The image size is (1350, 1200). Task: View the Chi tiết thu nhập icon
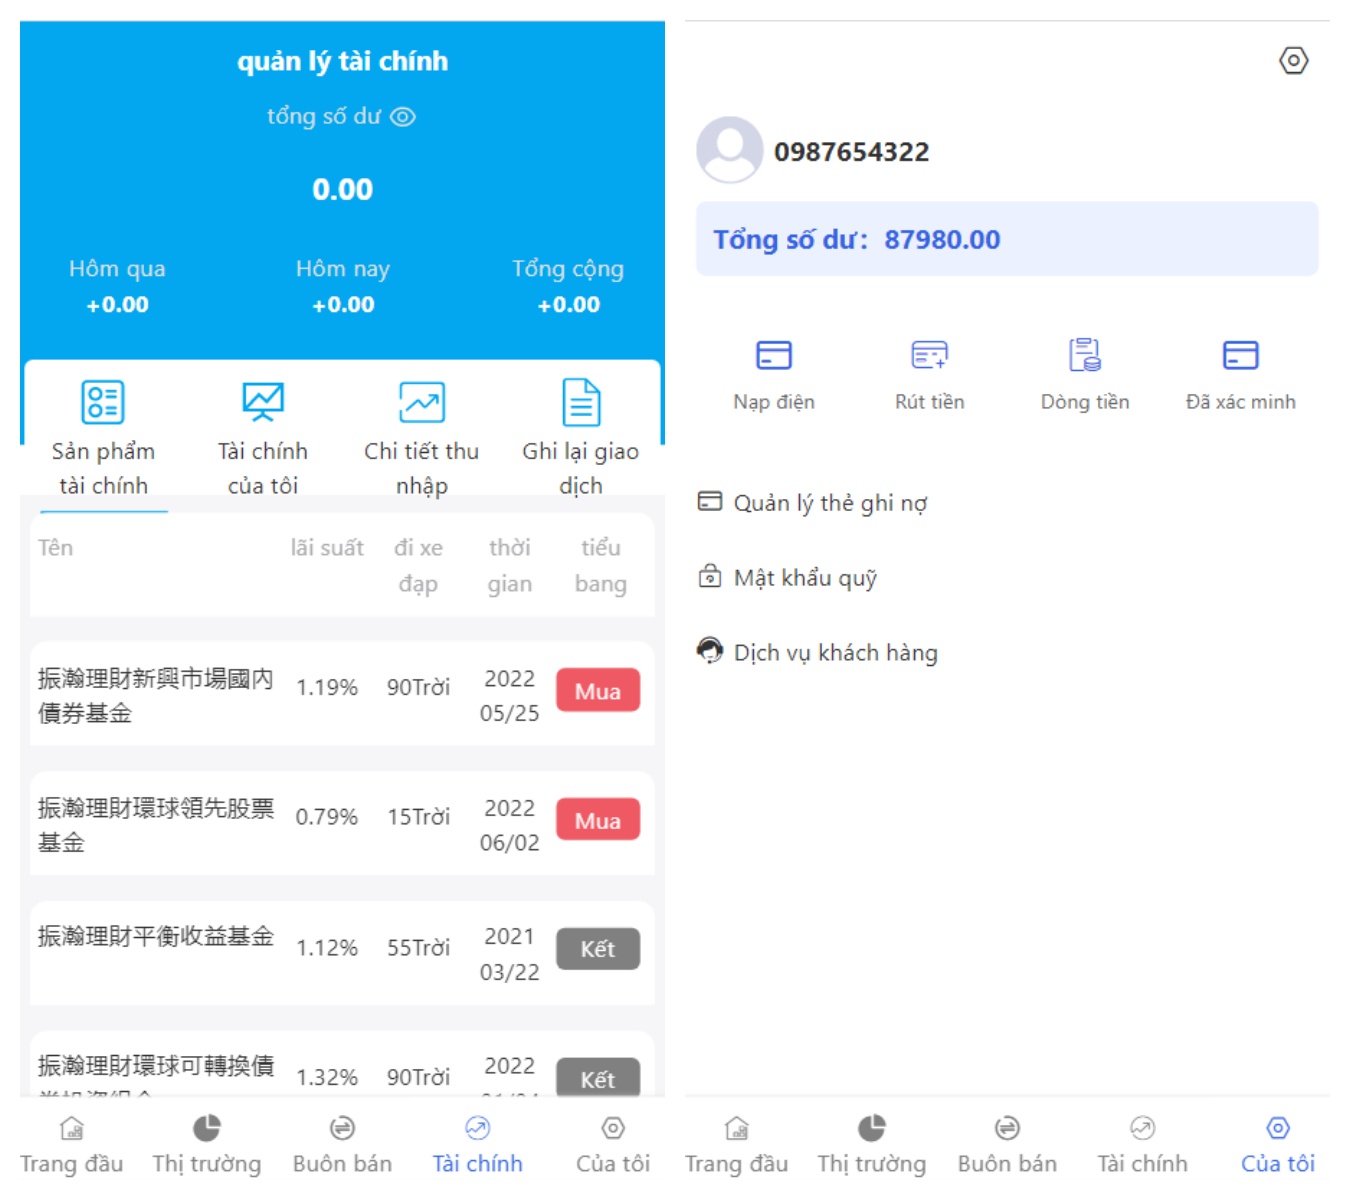(x=420, y=403)
